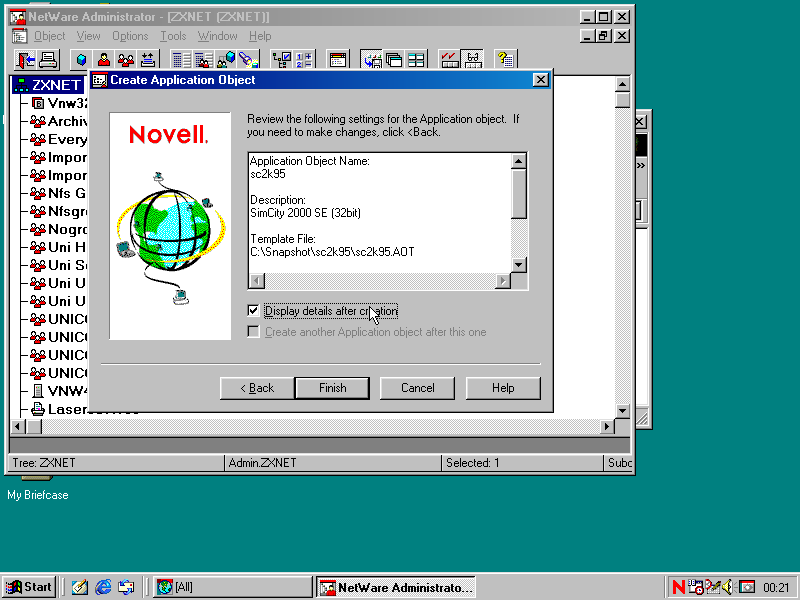Screen dimensions: 800x600
Task: Click the move object arrows toolbar icon
Action: tap(148, 60)
